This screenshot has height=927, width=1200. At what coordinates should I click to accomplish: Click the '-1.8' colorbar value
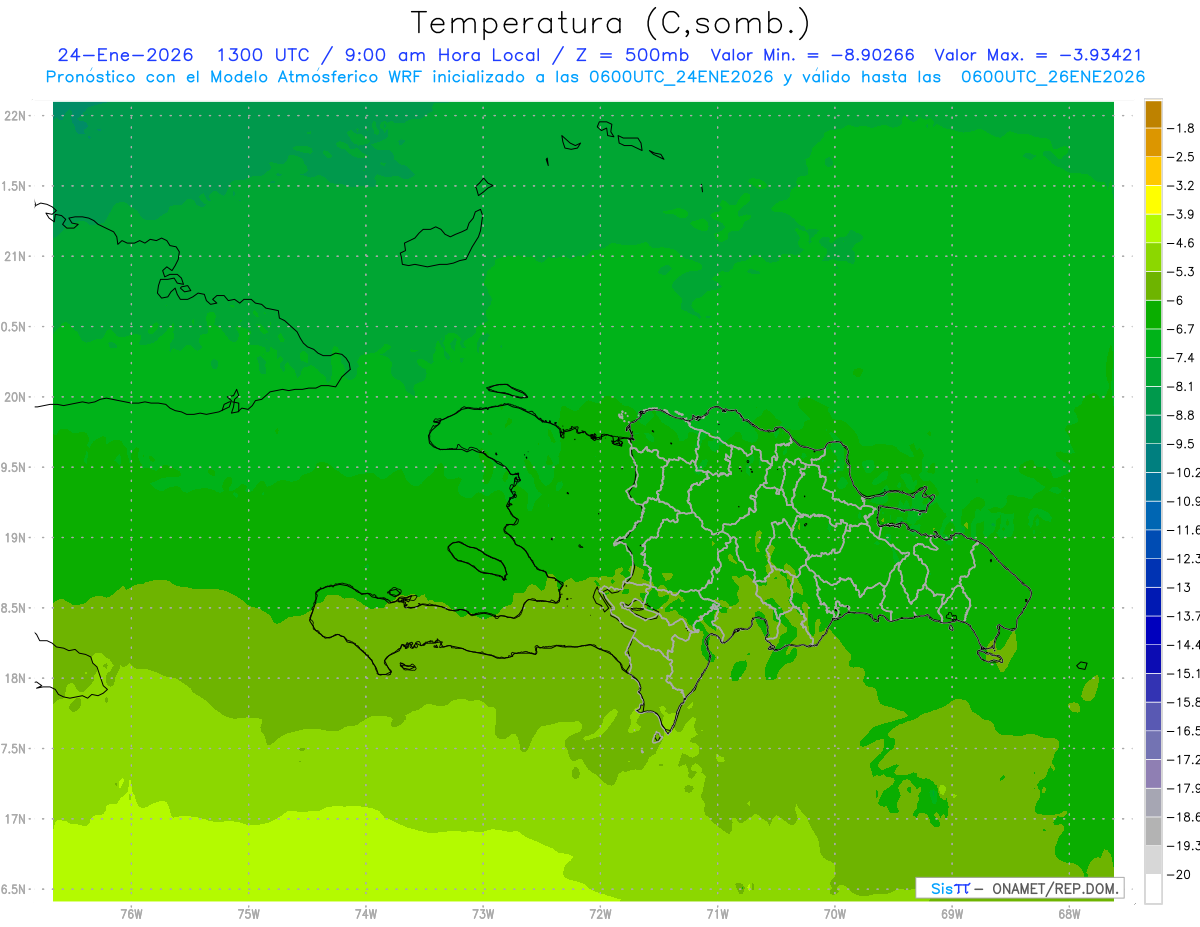[1181, 128]
